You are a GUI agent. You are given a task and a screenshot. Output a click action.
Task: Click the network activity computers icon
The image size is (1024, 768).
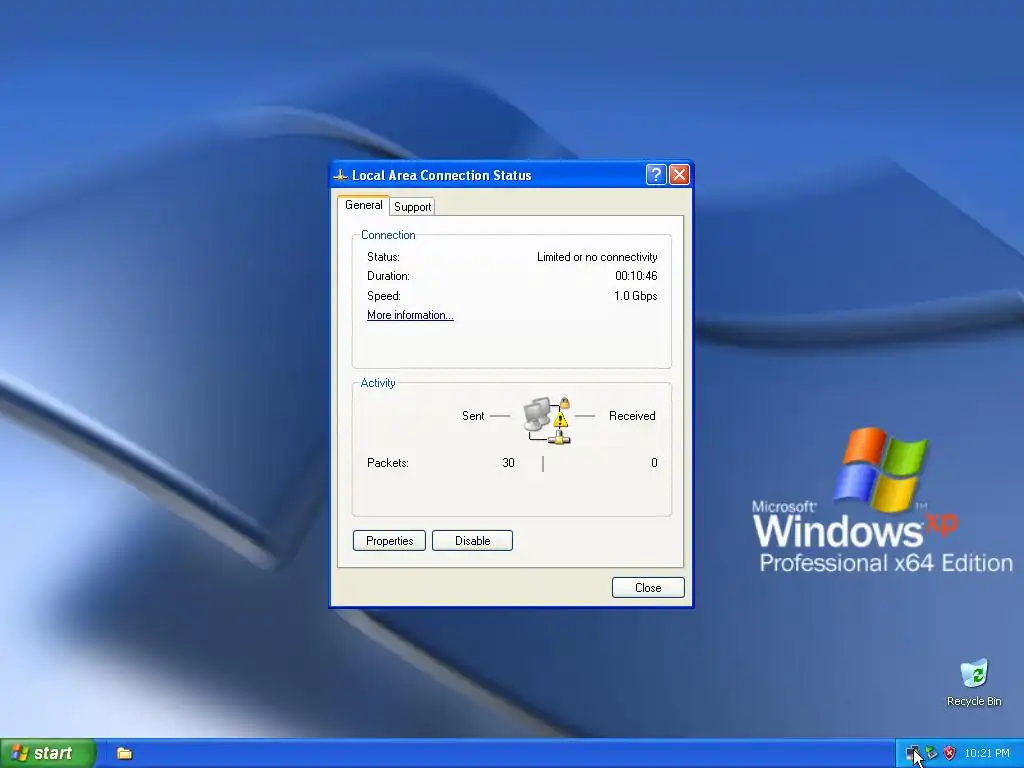[547, 421]
